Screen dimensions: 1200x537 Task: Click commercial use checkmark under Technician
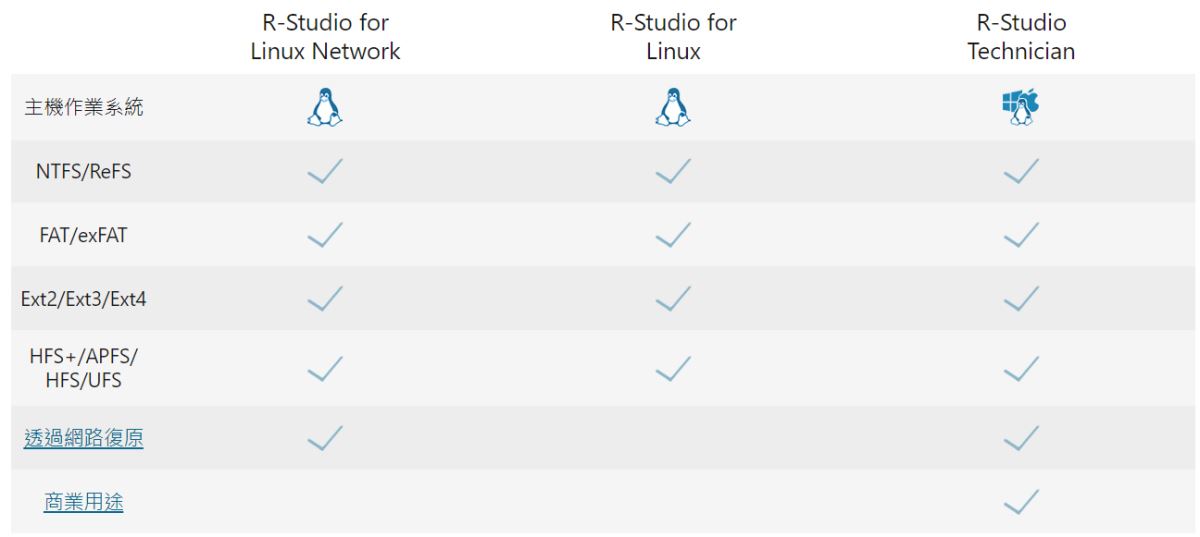pyautogui.click(x=1021, y=502)
